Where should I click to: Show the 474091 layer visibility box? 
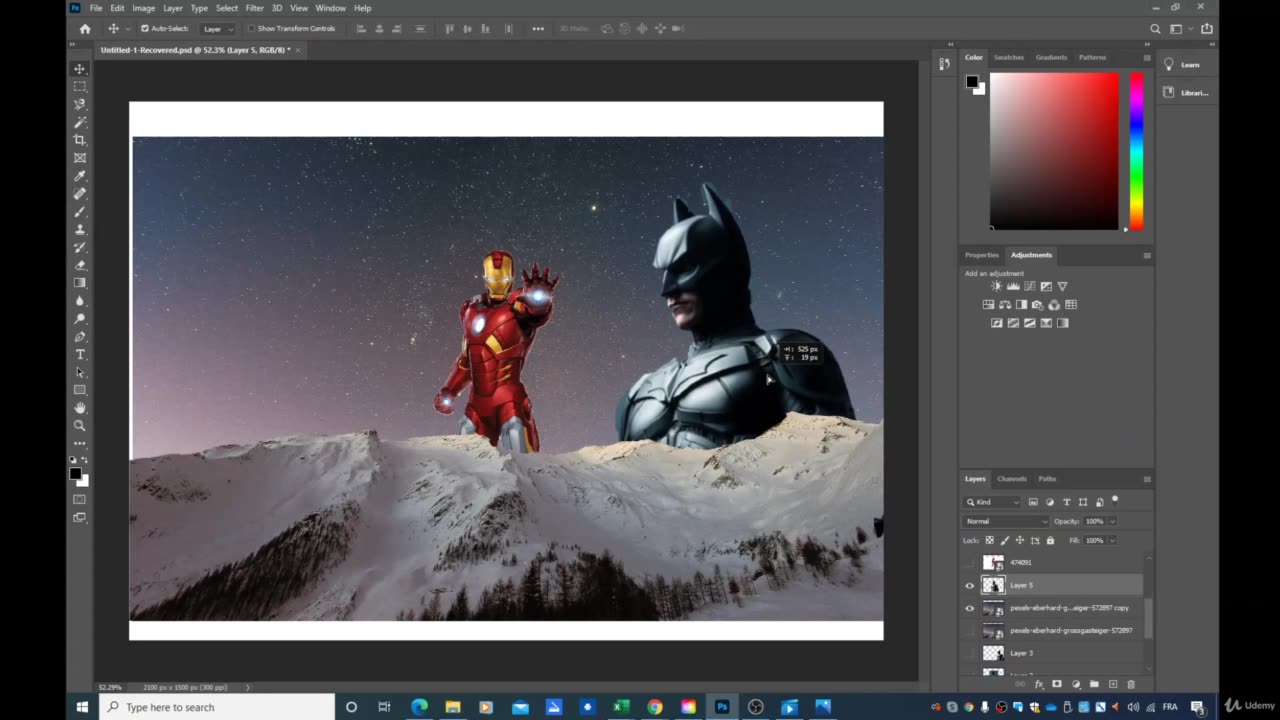tap(969, 563)
